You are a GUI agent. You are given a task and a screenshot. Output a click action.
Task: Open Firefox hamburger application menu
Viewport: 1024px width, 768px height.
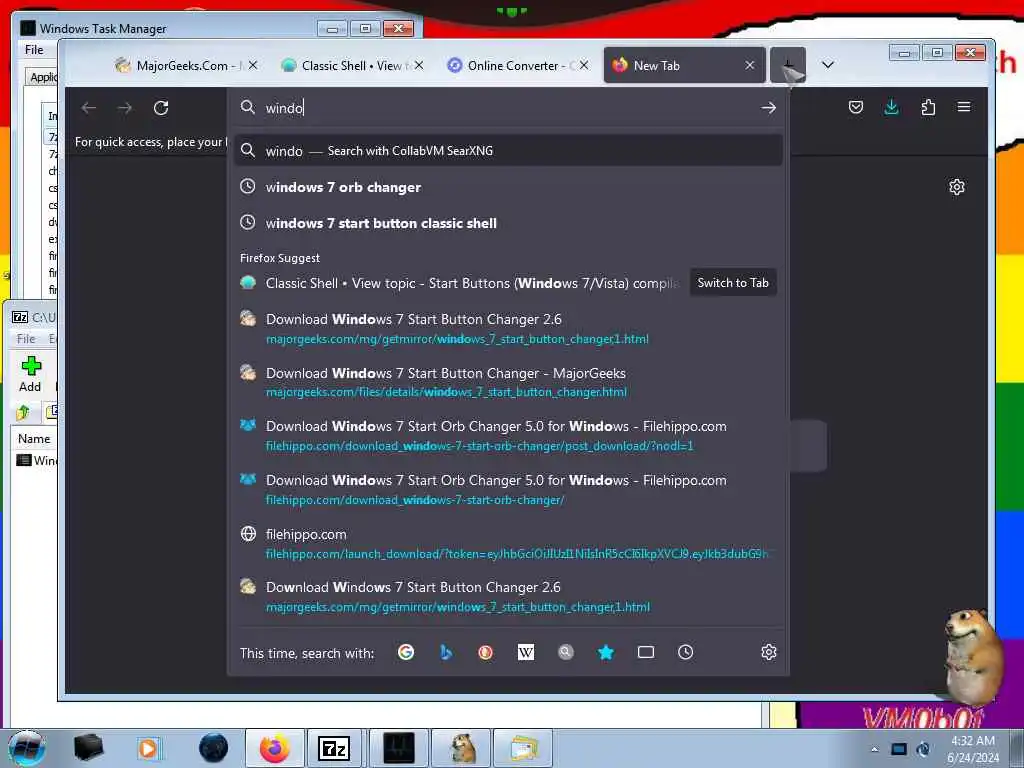964,107
